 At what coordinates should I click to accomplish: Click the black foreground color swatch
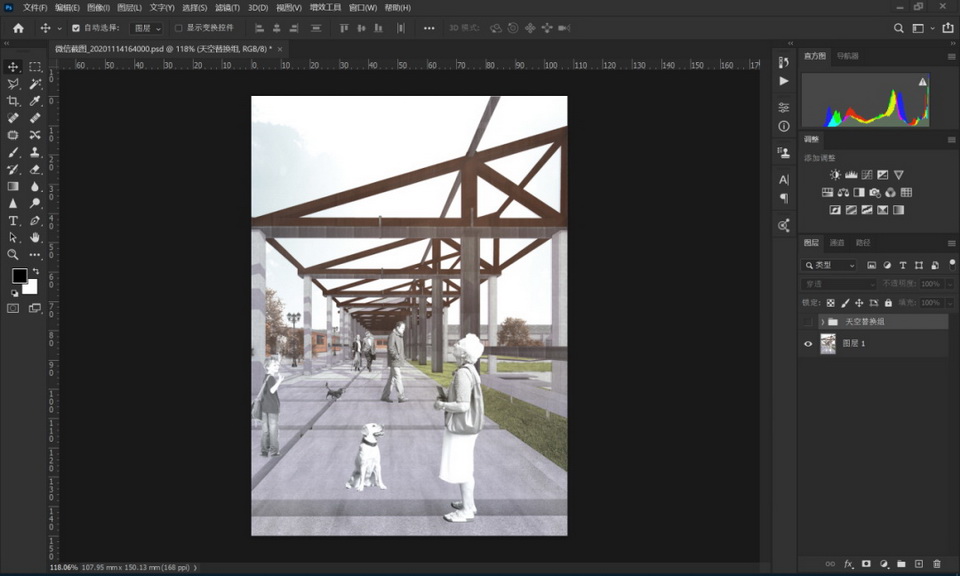click(19, 276)
